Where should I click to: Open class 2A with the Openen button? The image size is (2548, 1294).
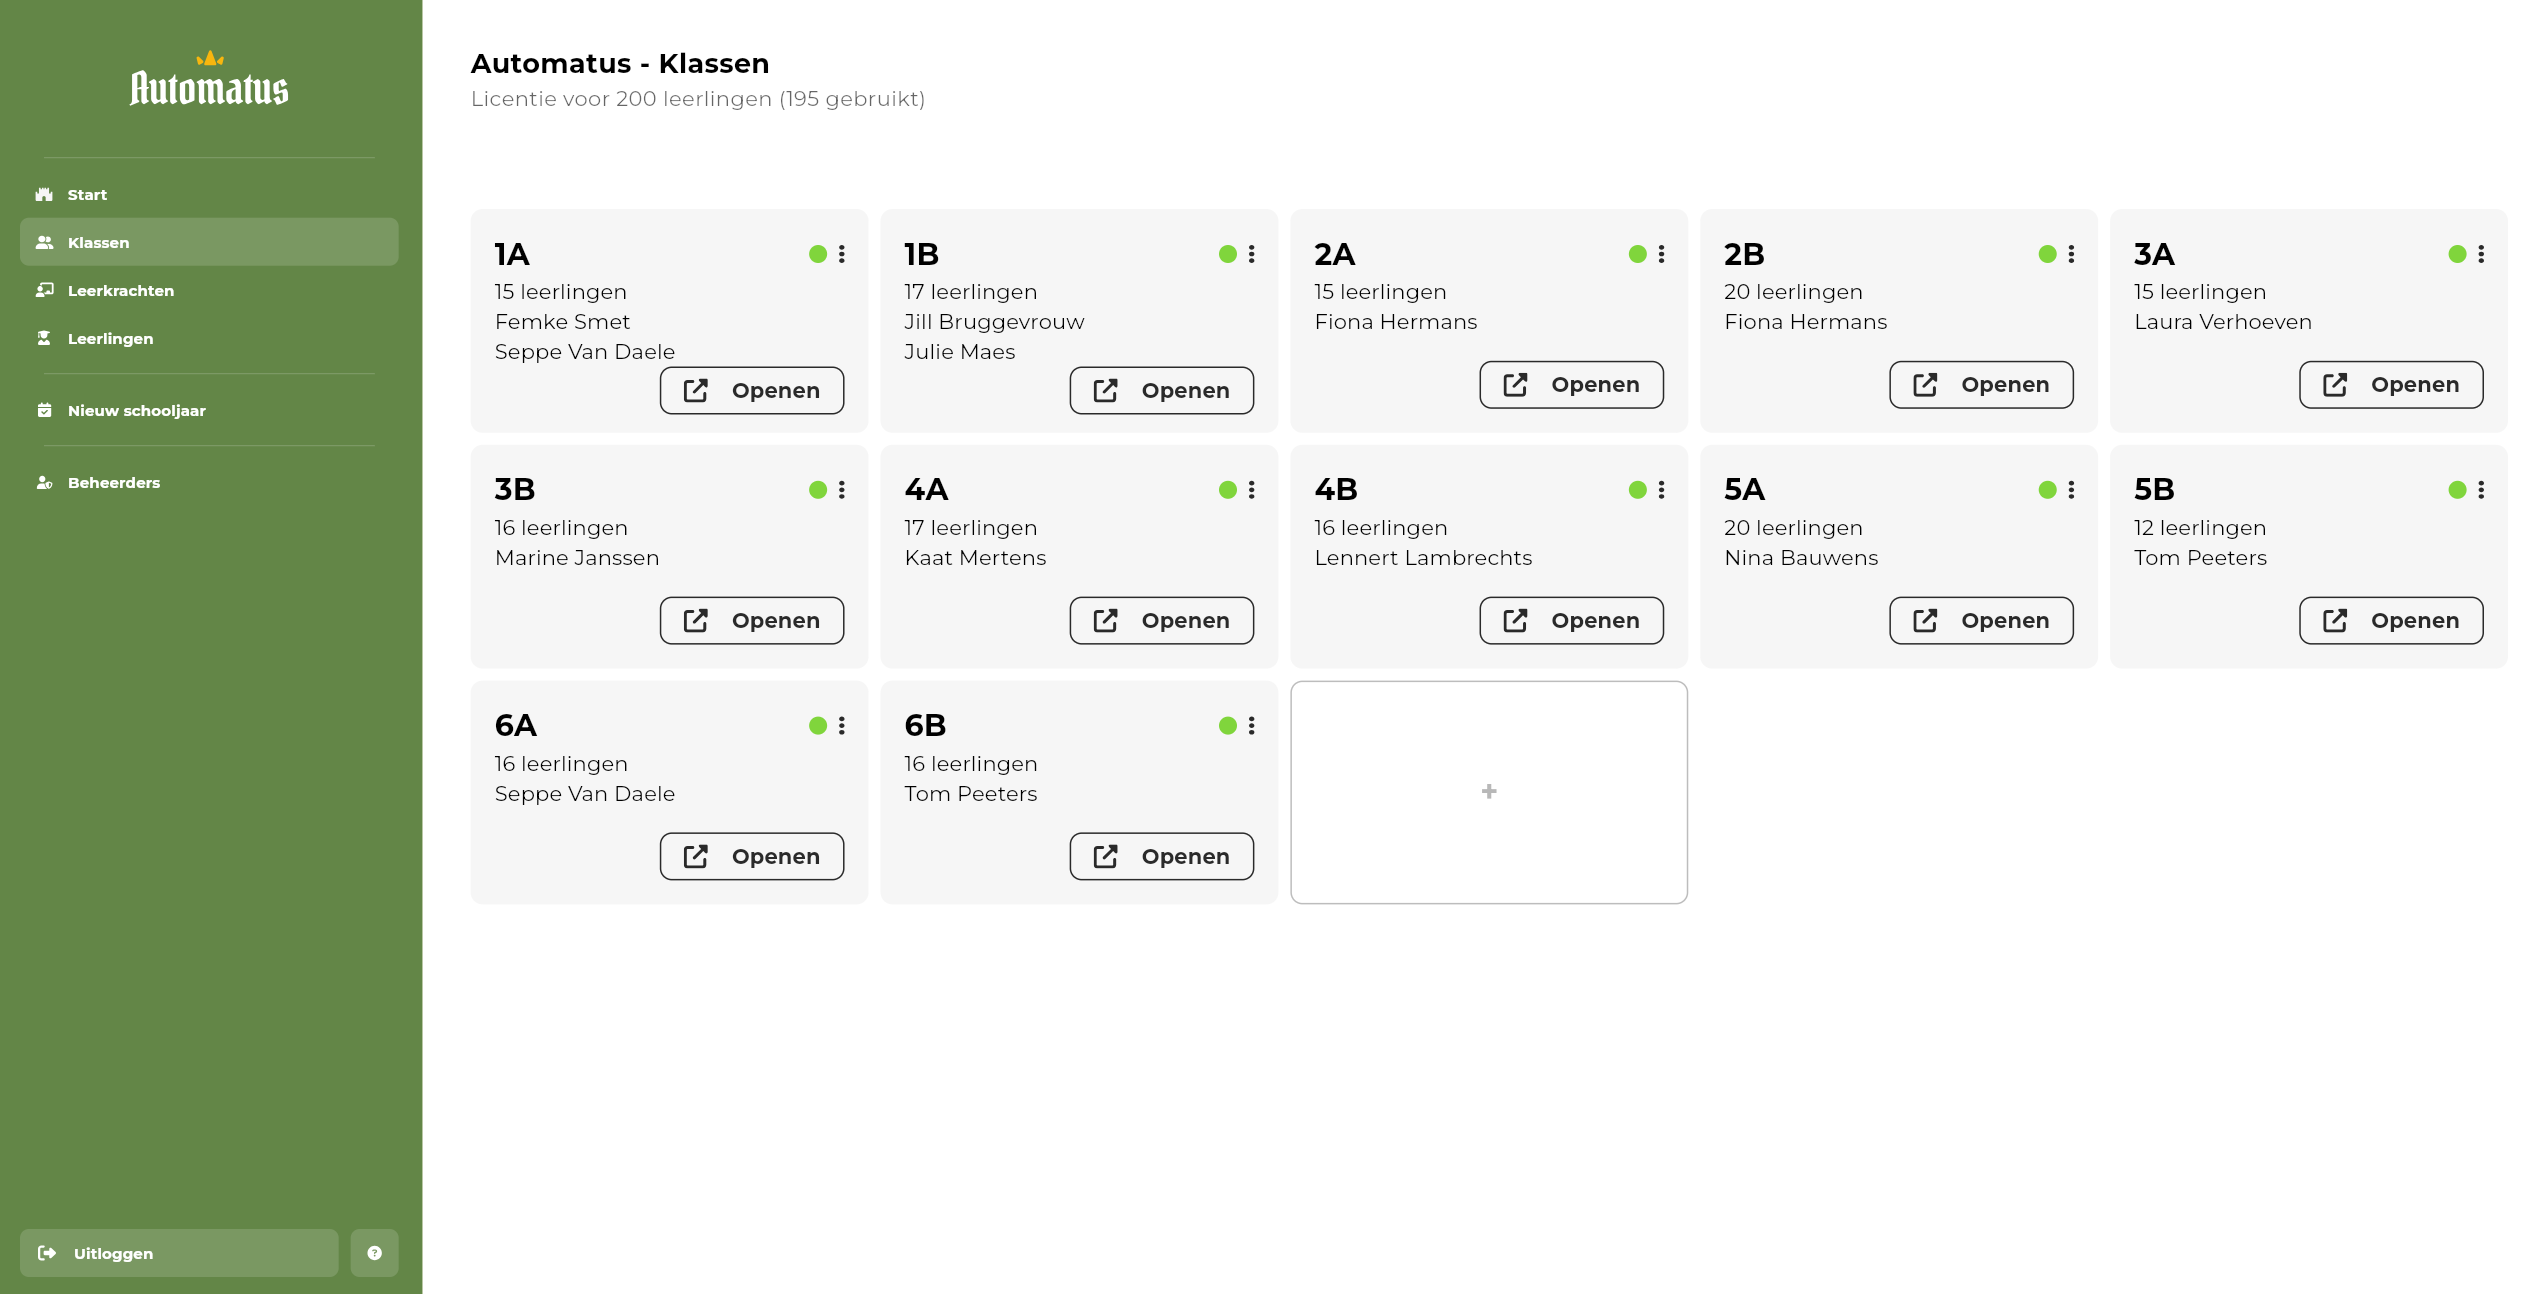point(1571,385)
